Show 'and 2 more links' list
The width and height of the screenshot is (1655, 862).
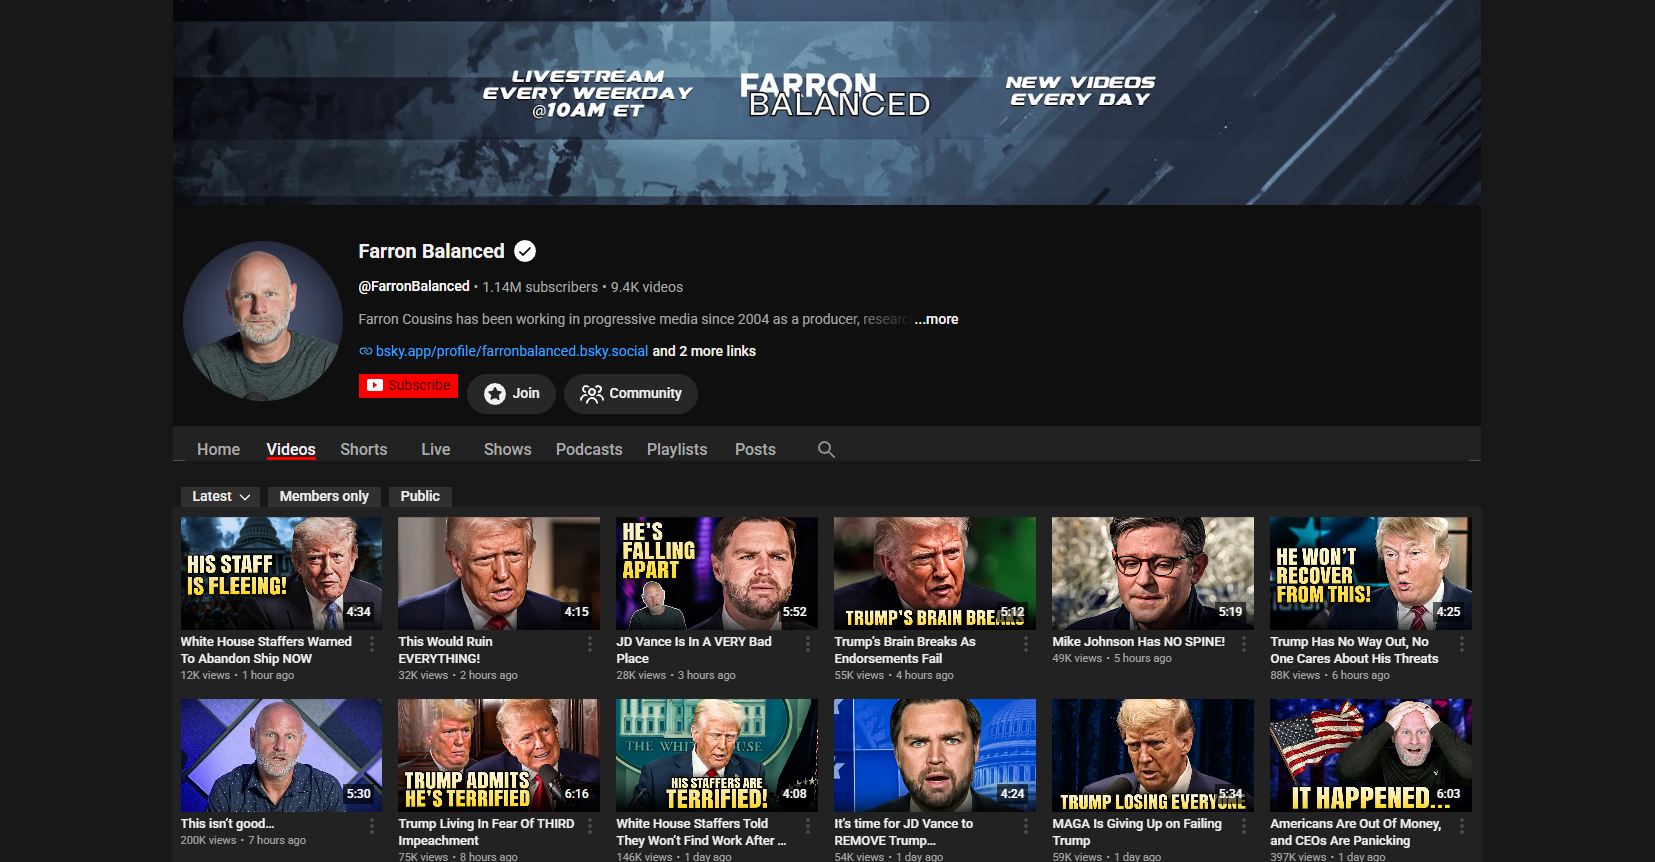704,351
